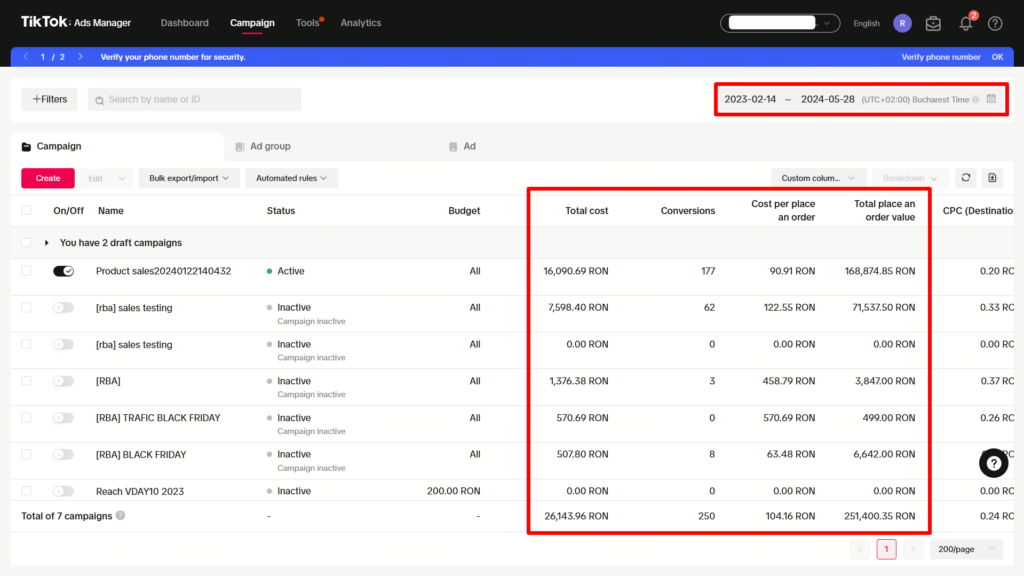Viewport: 1024px width, 576px height.
Task: Tick the [RBA] TRAFIC BLACK FRIDAY checkbox
Action: [26, 417]
